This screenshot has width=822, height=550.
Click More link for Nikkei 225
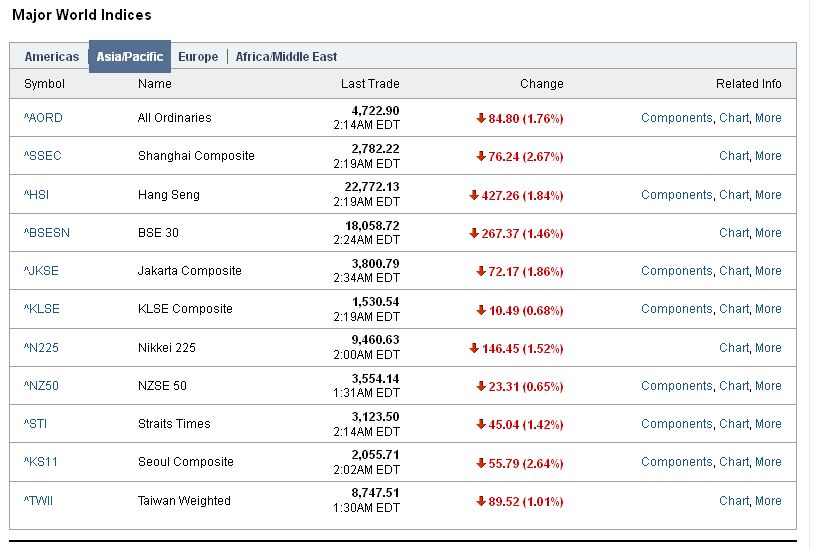tap(768, 348)
